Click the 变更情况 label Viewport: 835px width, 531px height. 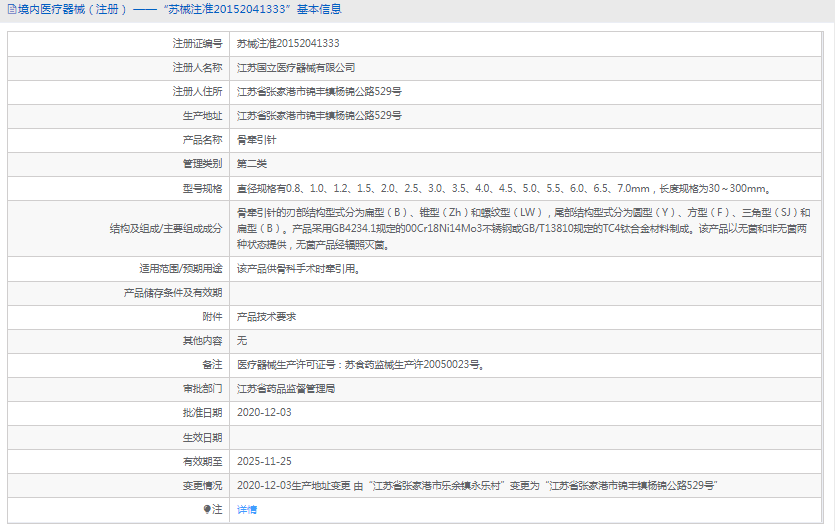[x=202, y=486]
